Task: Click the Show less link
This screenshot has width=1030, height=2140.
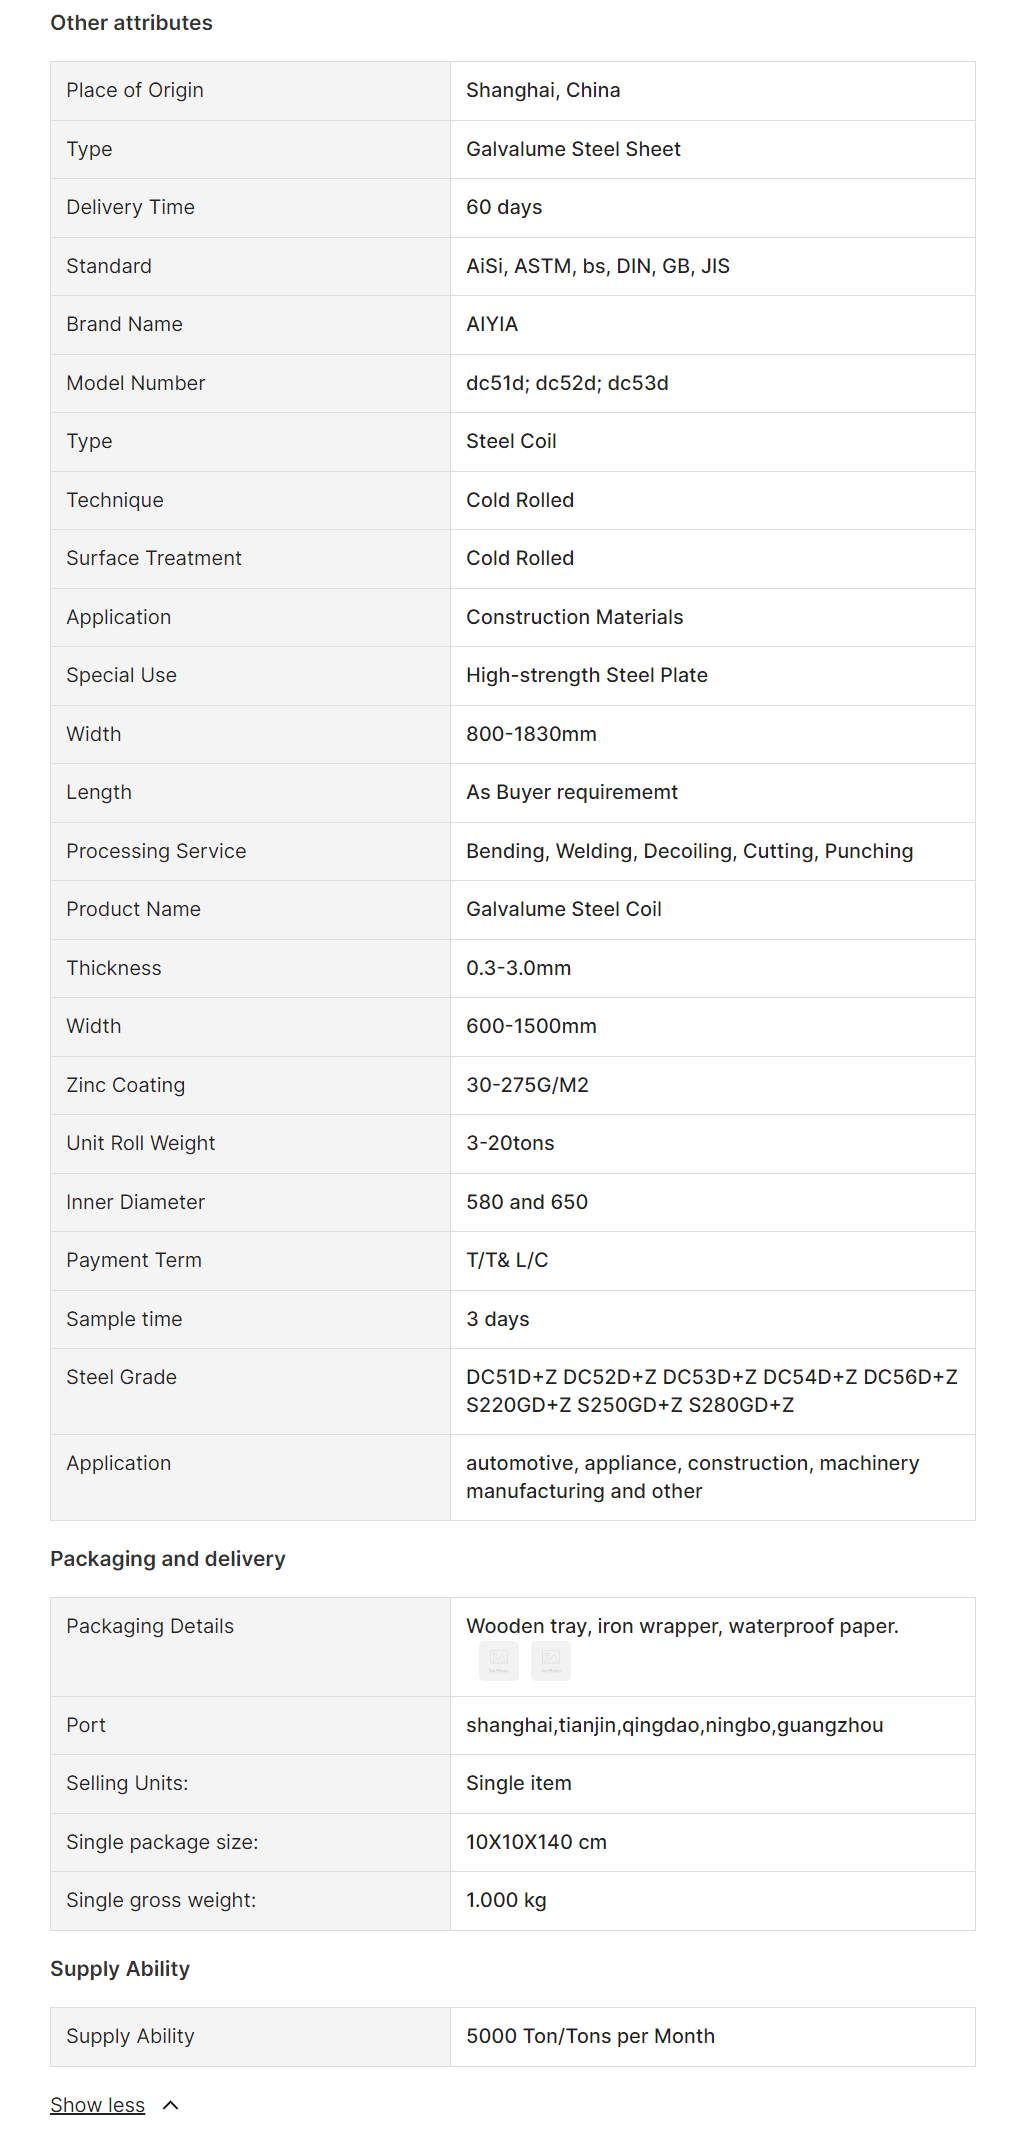Action: point(97,2105)
